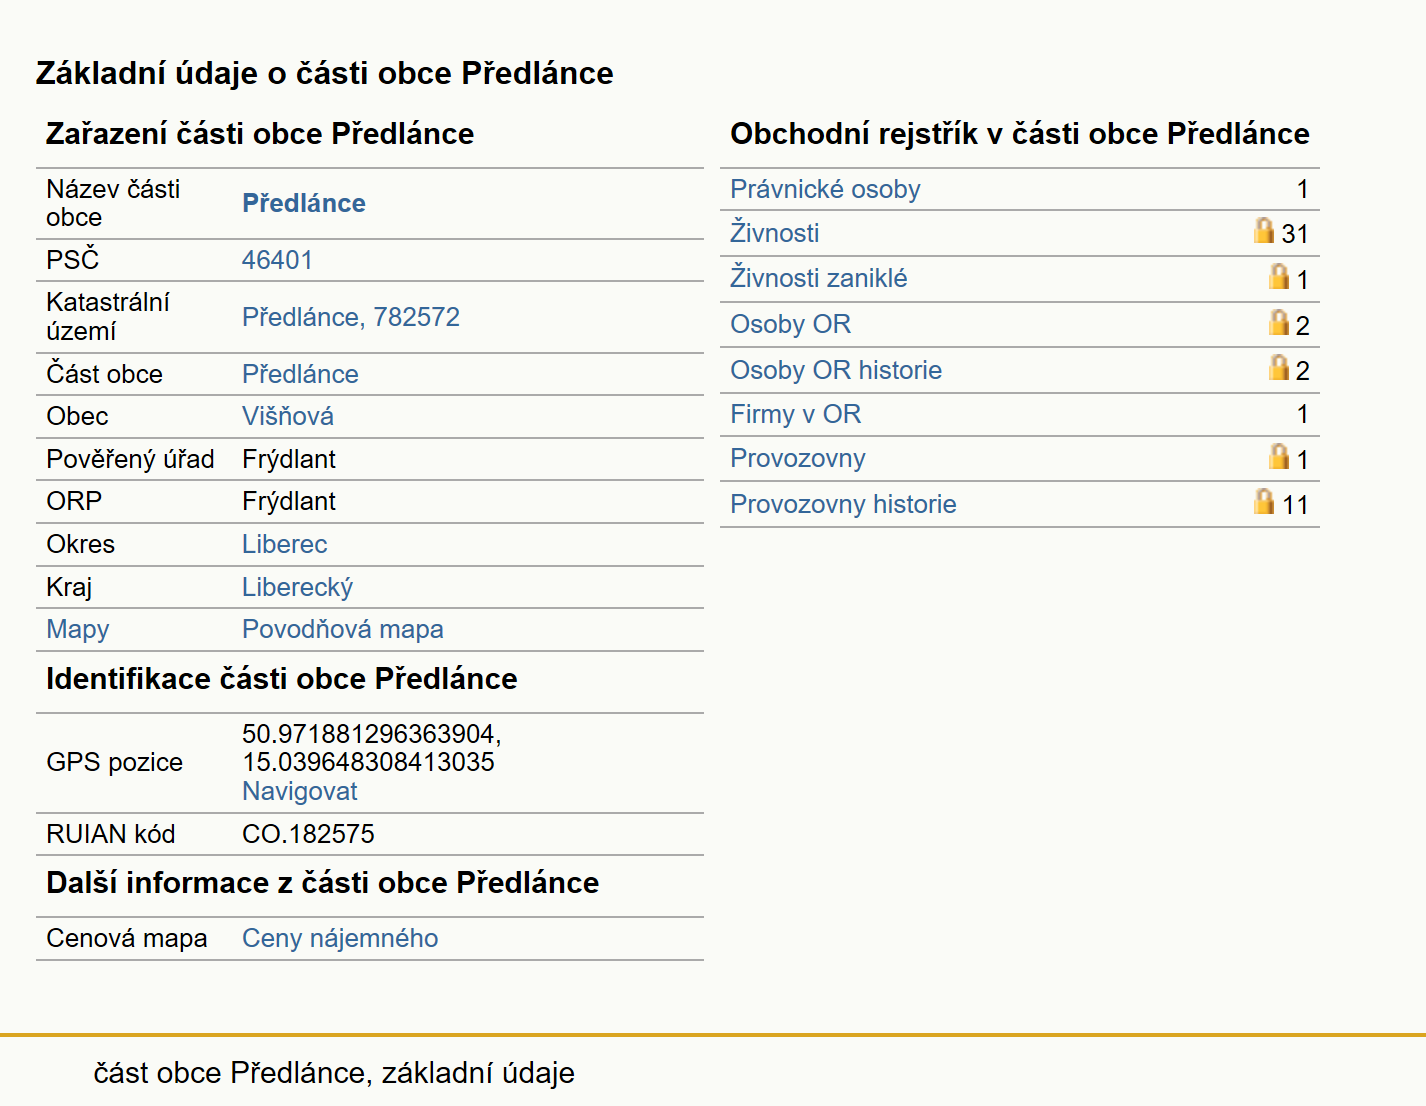Viewport: 1426px width, 1106px height.
Task: Click the Mapy link
Action: point(78,629)
